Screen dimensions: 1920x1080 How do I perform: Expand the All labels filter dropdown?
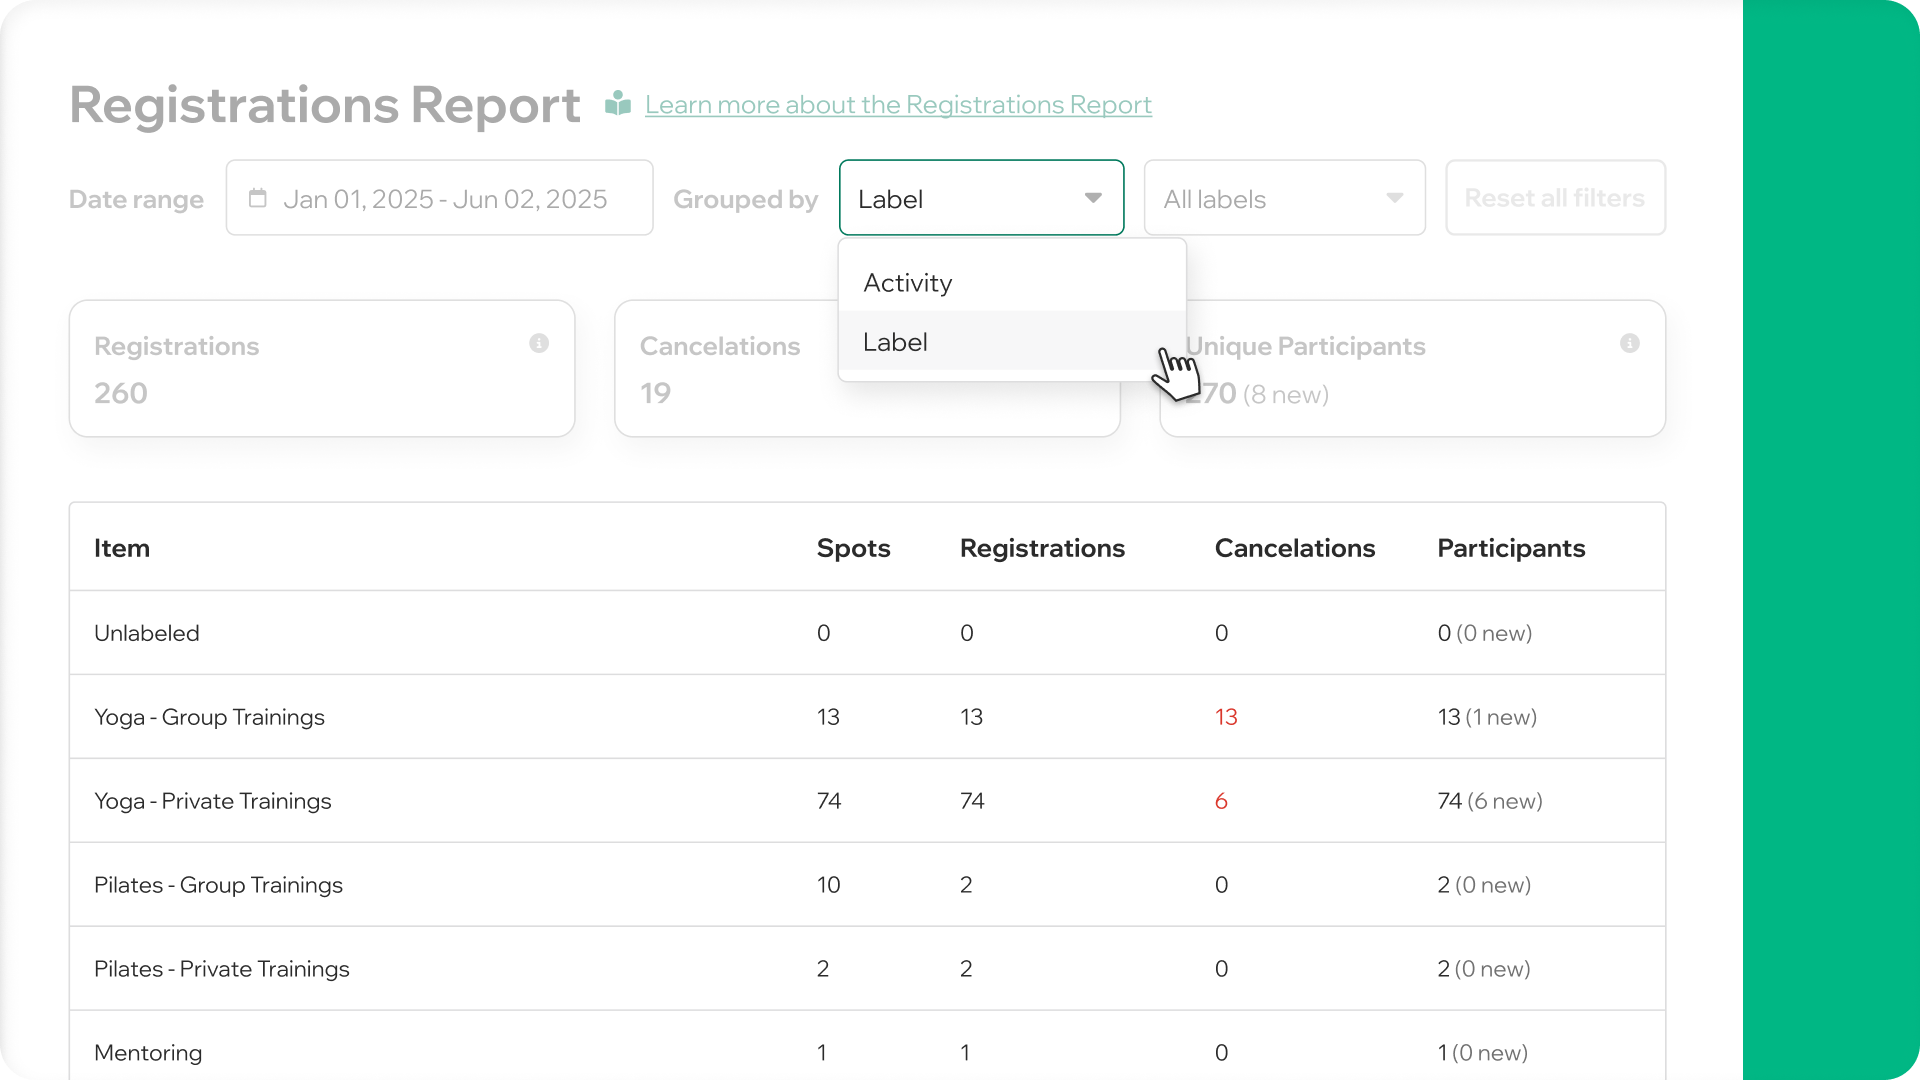point(1284,198)
